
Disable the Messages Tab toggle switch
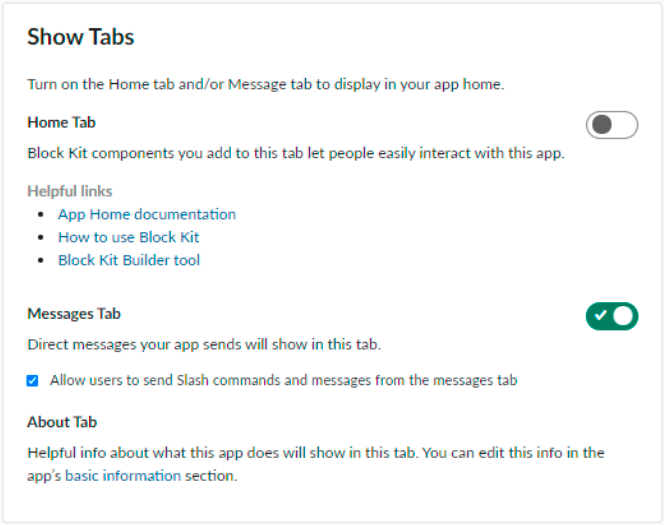(611, 316)
